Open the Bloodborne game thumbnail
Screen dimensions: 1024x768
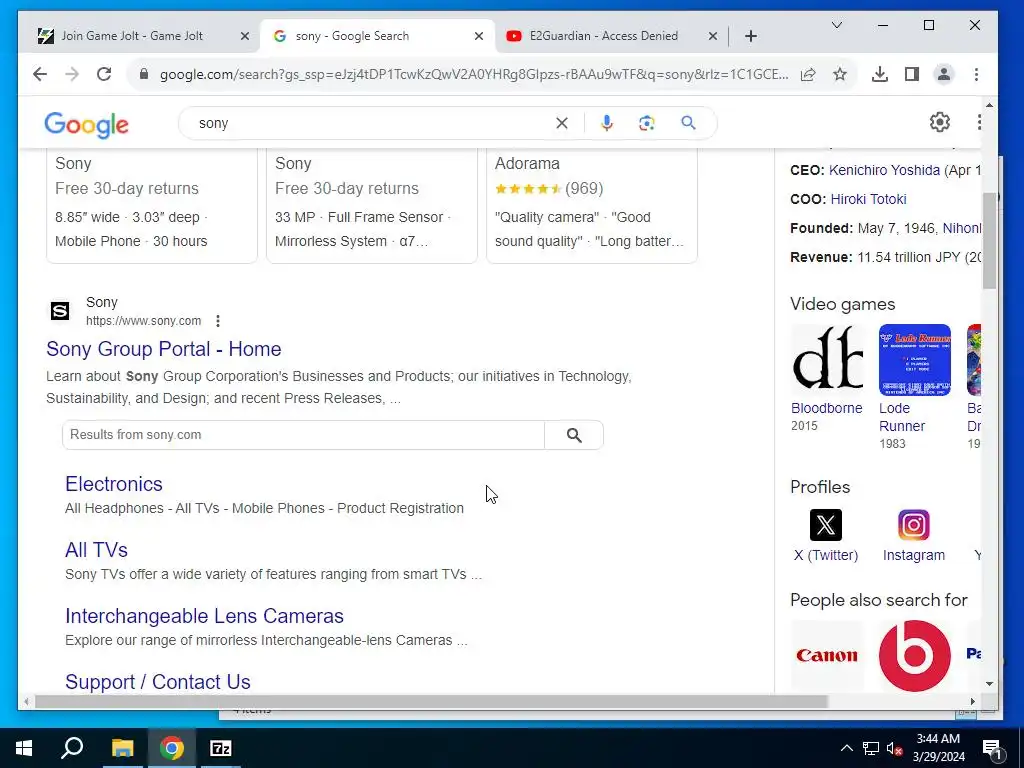[x=827, y=360]
